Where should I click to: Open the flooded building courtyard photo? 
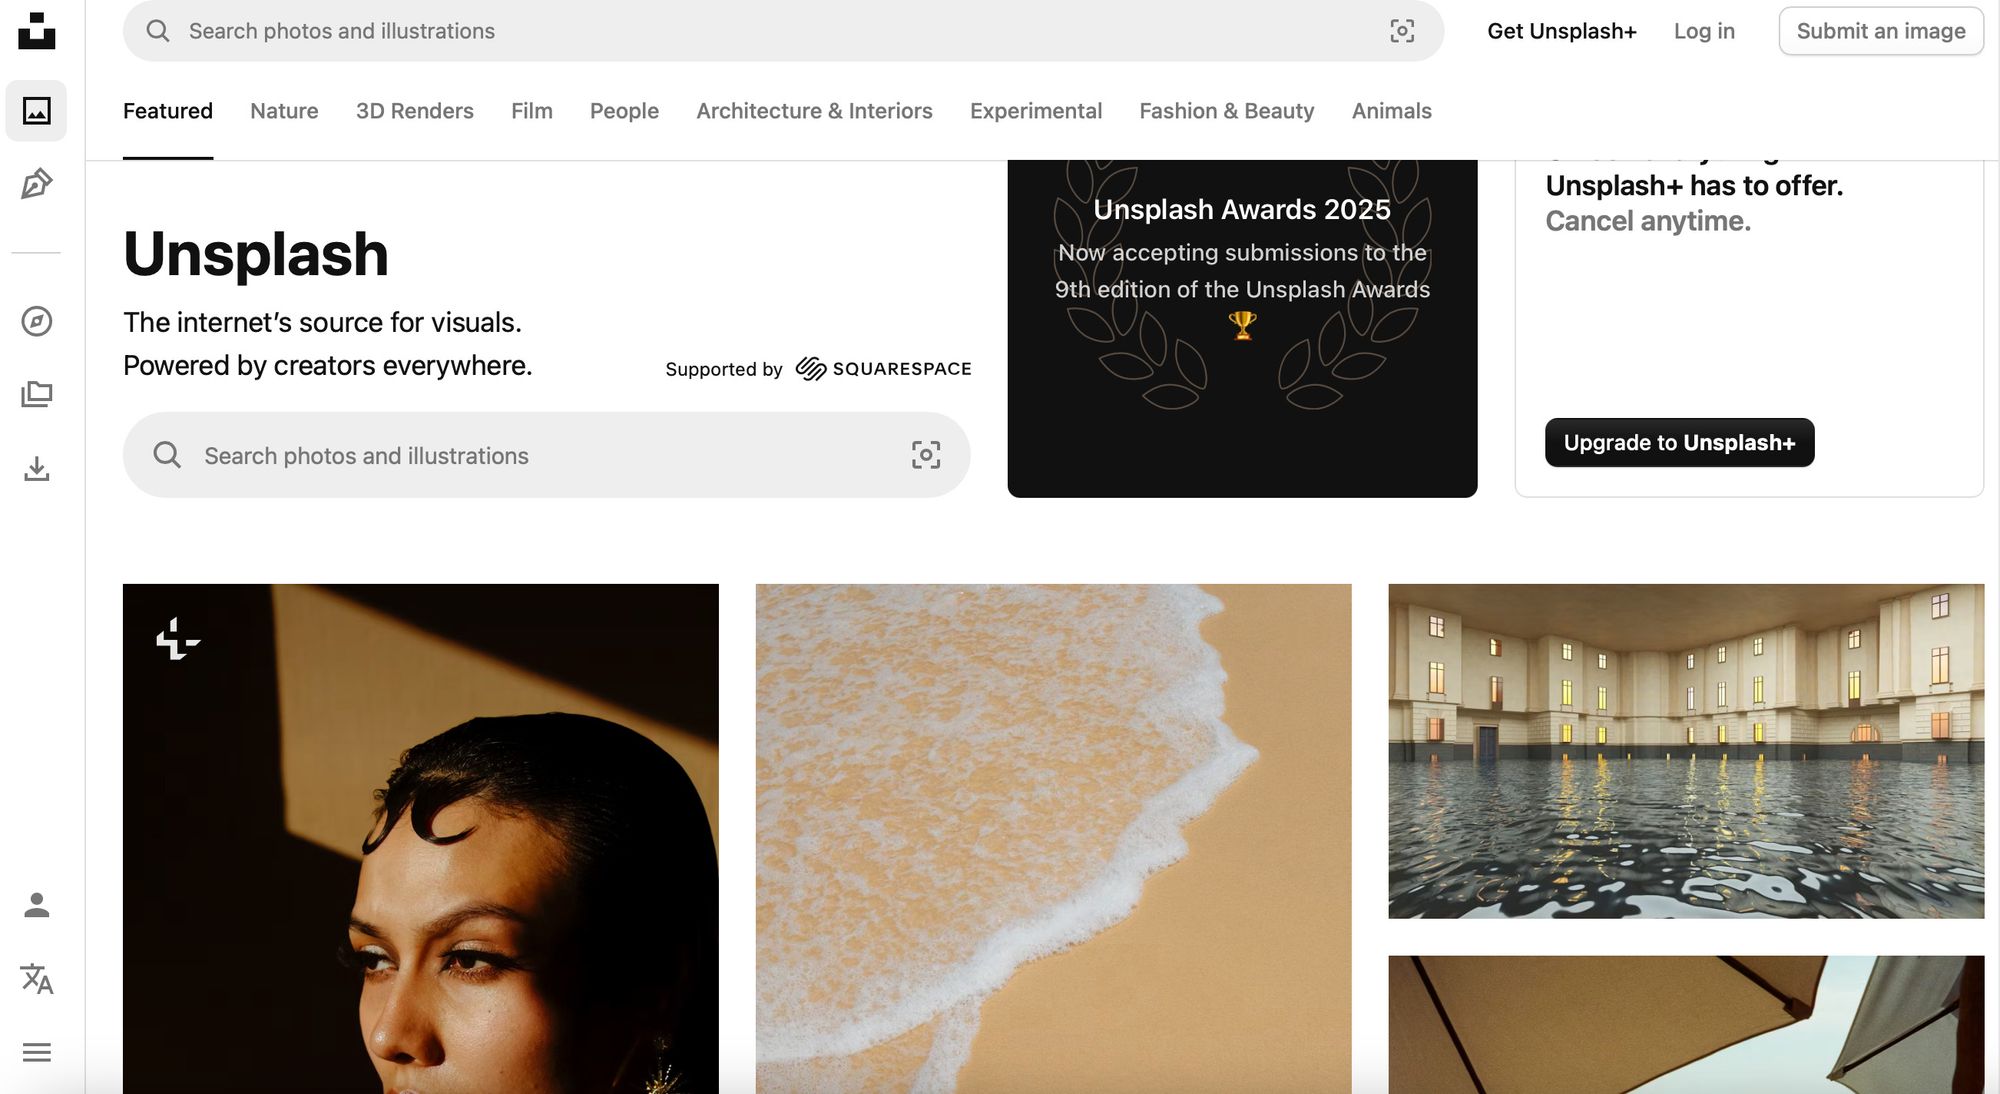click(1686, 751)
